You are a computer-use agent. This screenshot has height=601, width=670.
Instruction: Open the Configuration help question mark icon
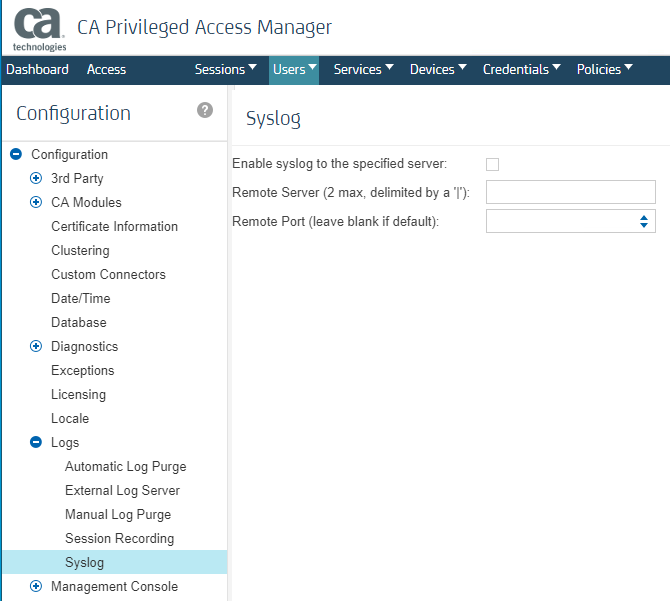pos(205,110)
